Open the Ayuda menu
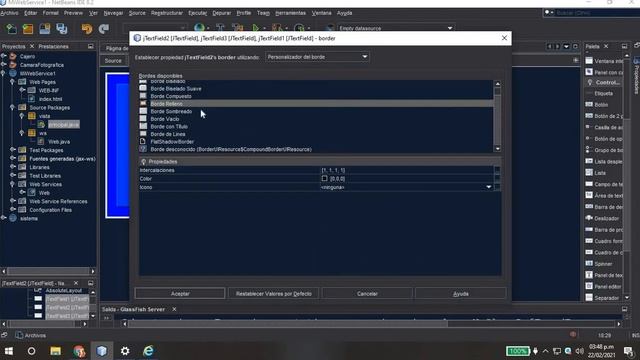Screen dimensions: 640x360 (x=344, y=13)
